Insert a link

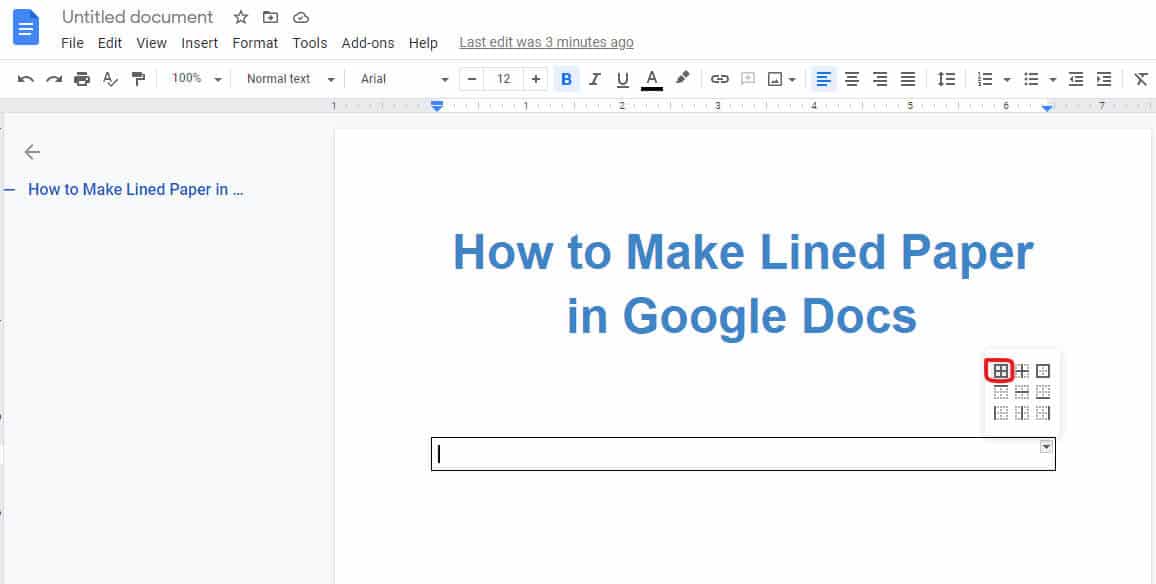tap(720, 79)
